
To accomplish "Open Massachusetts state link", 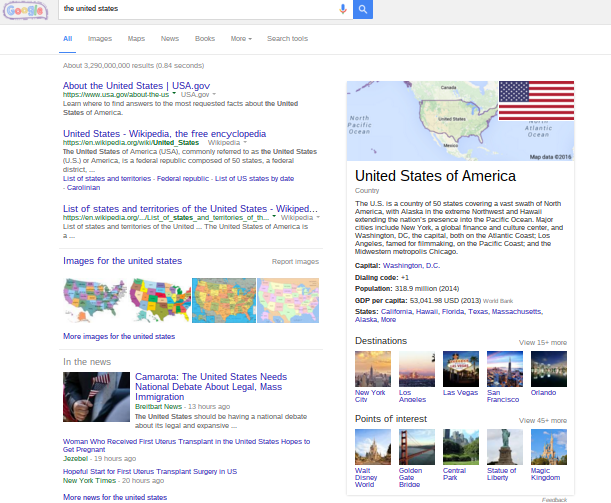I will [x=516, y=311].
